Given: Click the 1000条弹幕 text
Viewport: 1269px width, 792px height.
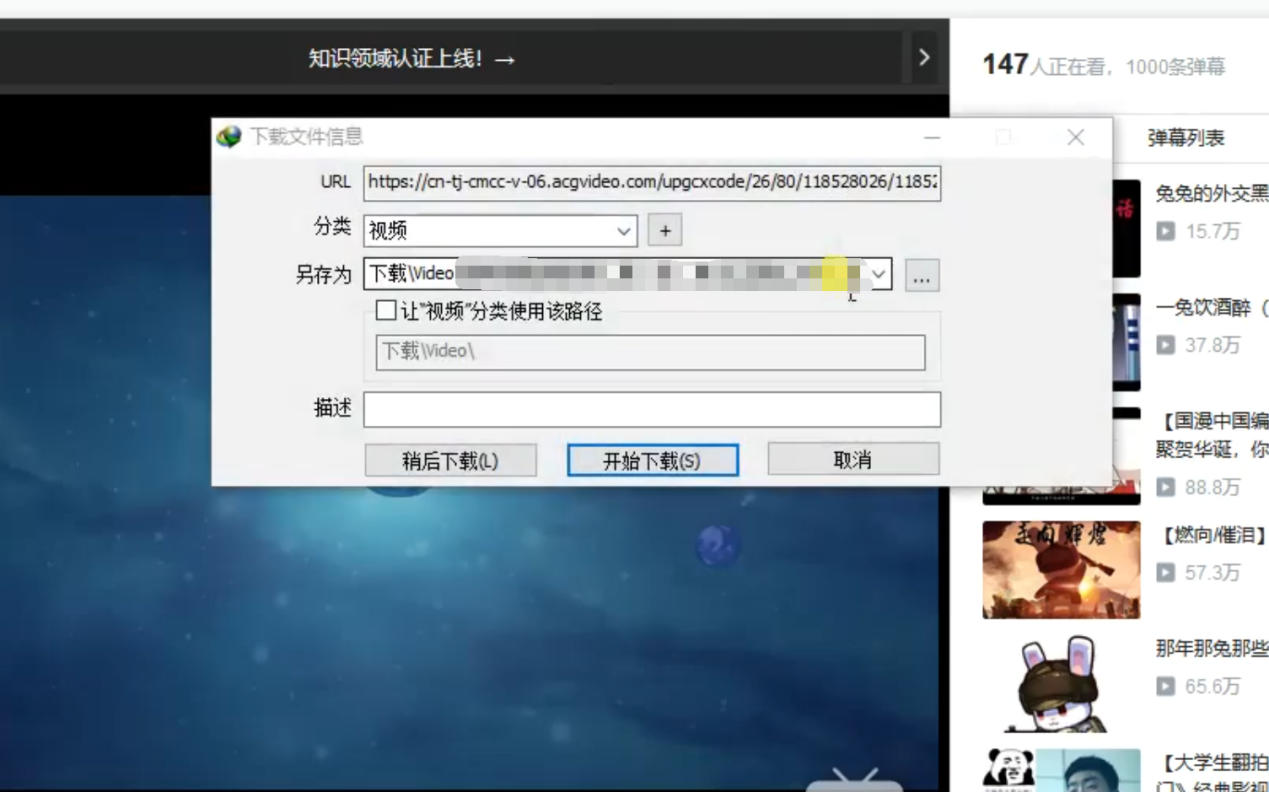Looking at the screenshot, I should click(x=1175, y=67).
